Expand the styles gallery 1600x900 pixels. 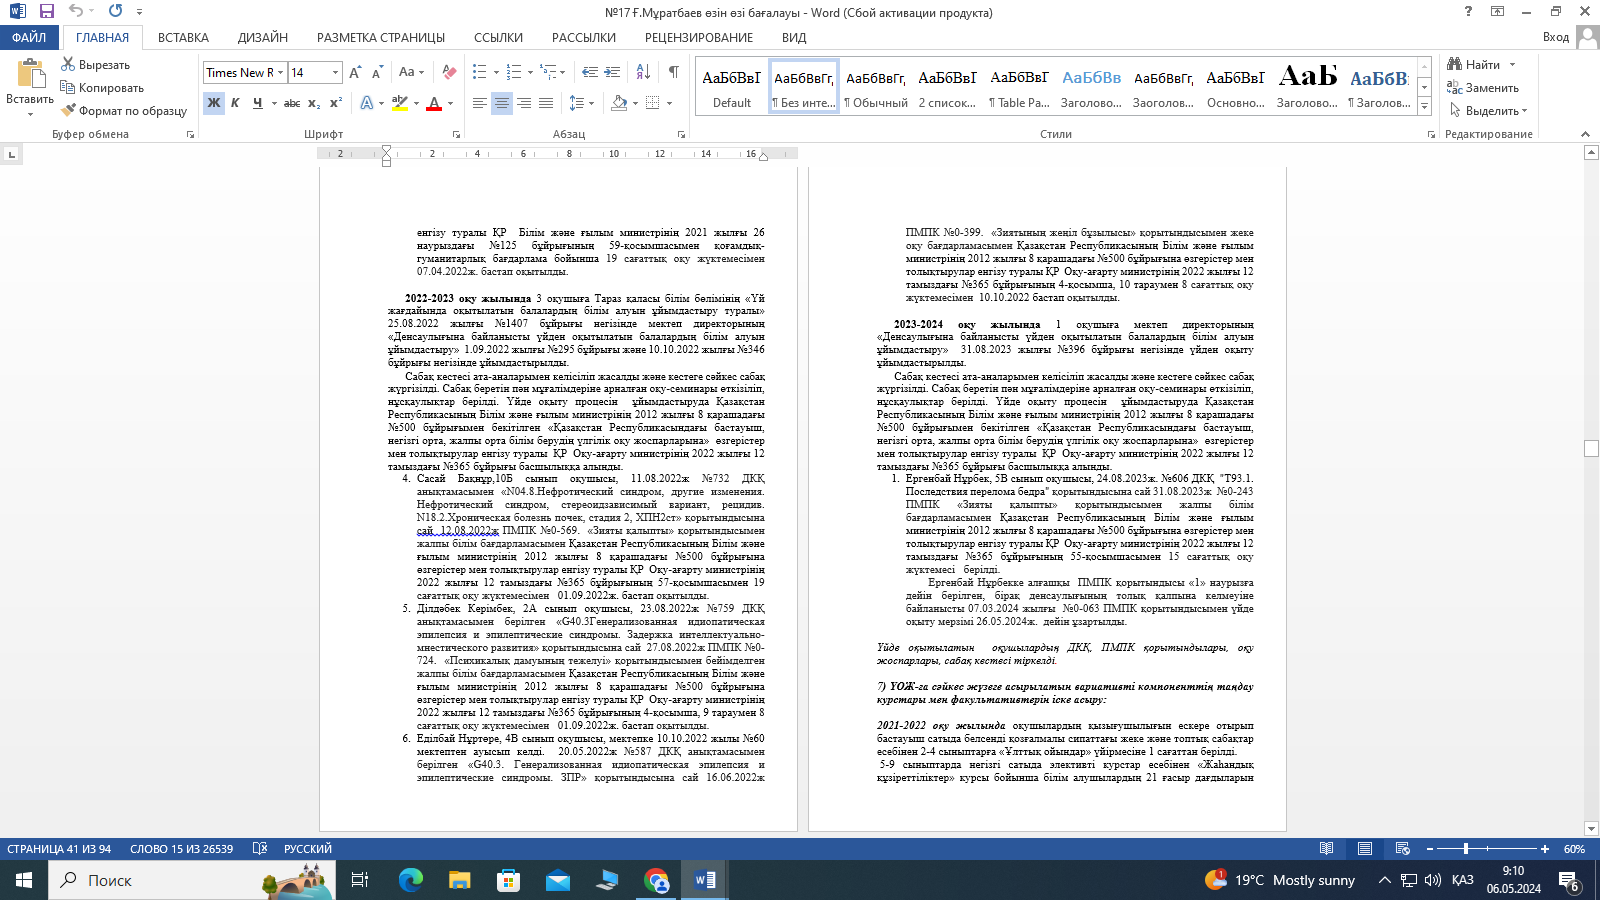click(x=1424, y=106)
